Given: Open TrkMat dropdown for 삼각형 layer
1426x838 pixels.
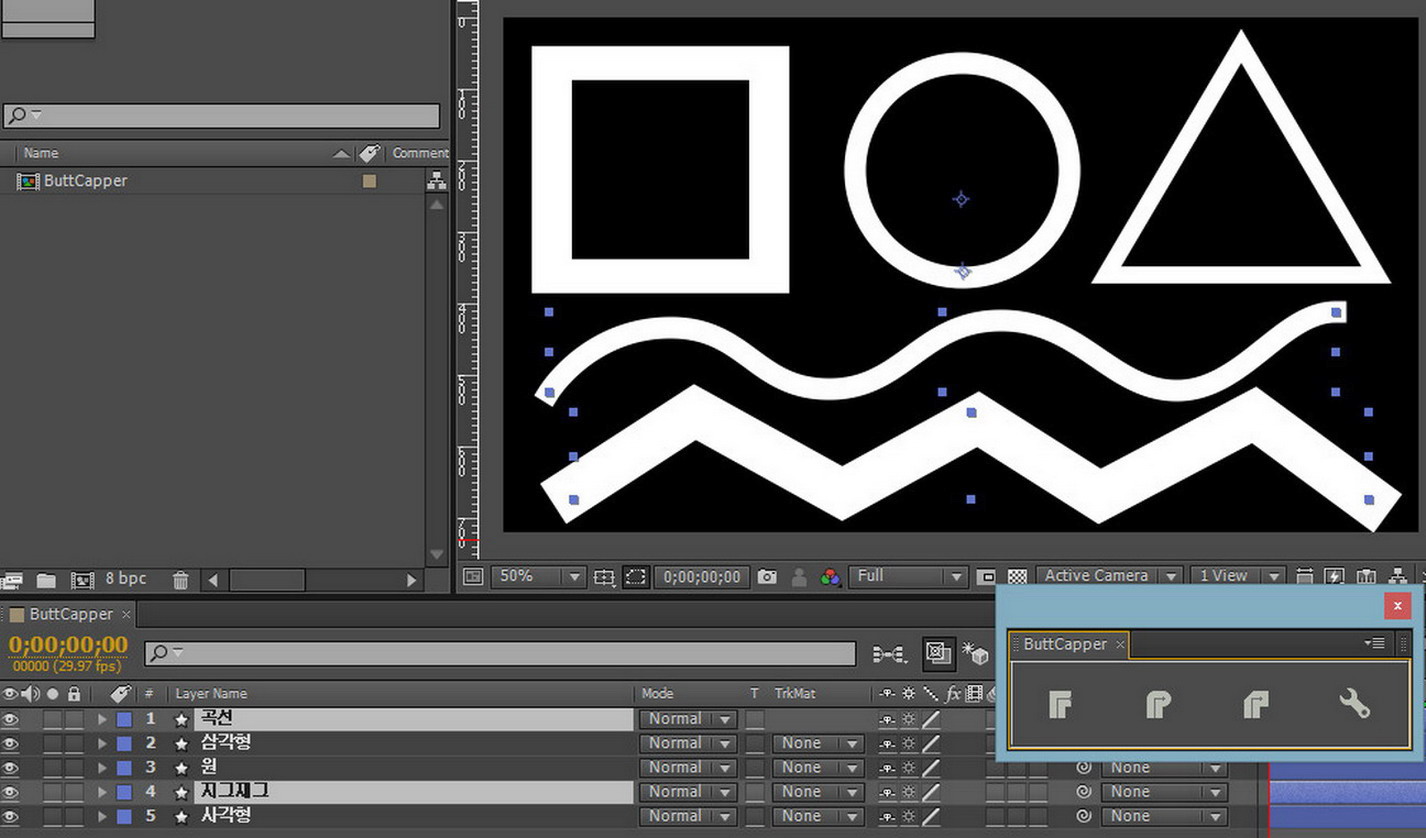Looking at the screenshot, I should 818,743.
